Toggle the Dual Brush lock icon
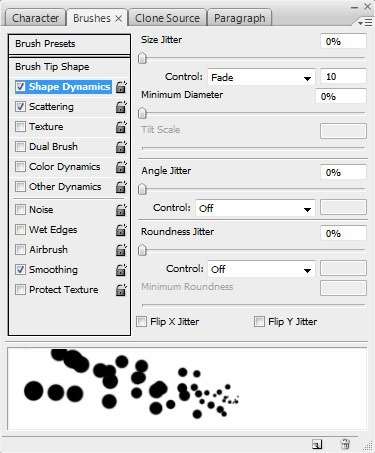This screenshot has width=375, height=453. pyautogui.click(x=121, y=147)
